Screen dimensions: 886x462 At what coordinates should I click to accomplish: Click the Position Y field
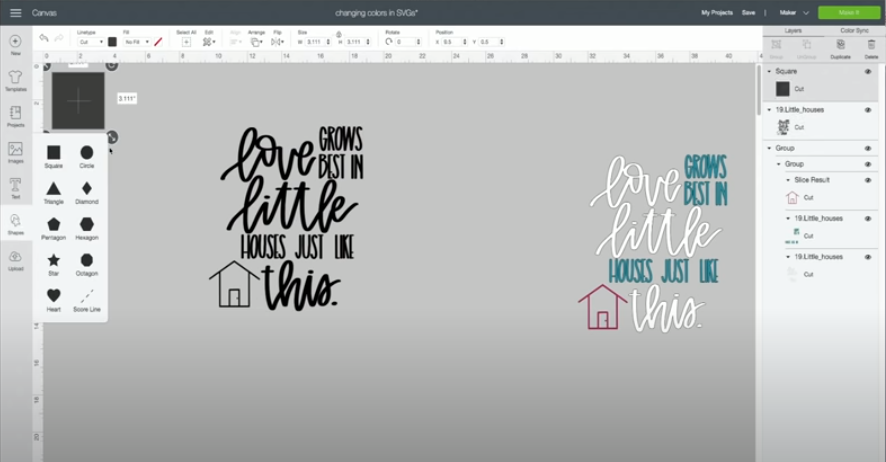click(492, 42)
